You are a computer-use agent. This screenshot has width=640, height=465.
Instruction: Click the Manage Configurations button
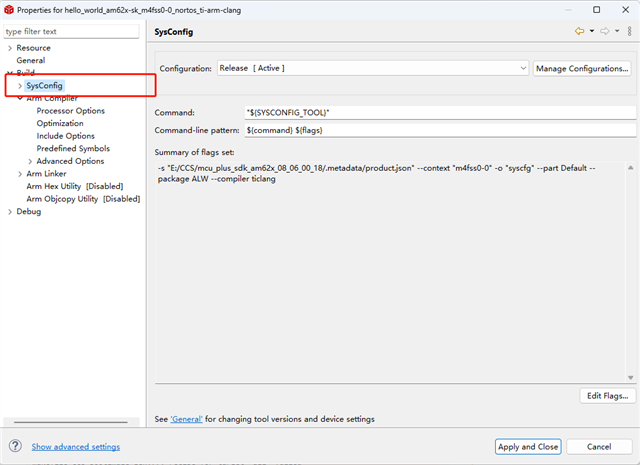(583, 68)
